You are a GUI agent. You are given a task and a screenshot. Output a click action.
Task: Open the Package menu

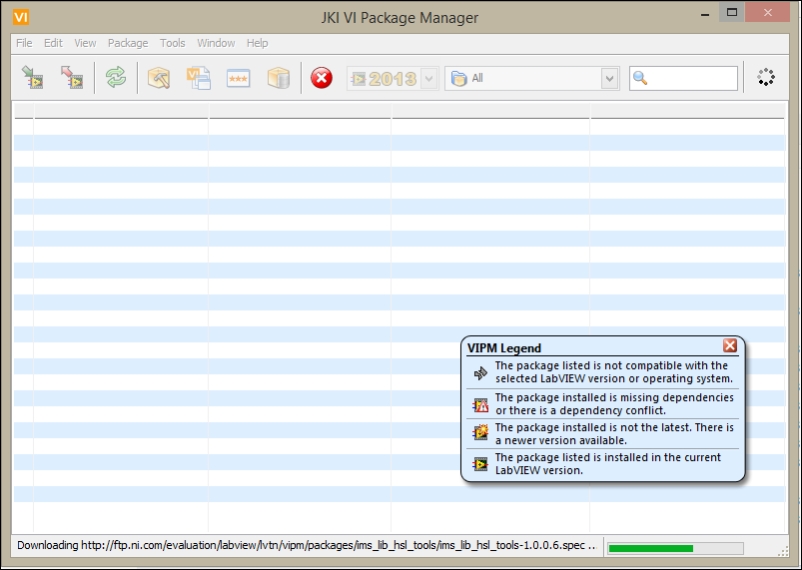128,43
